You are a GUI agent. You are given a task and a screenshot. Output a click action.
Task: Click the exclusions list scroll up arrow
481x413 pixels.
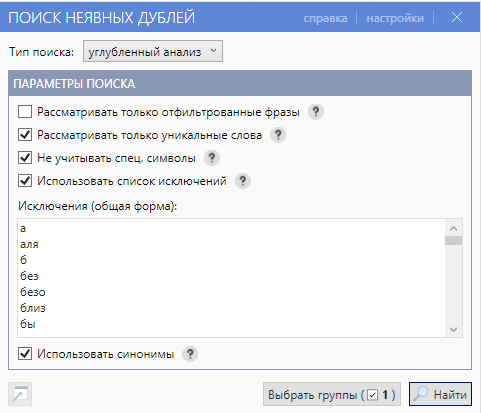(453, 228)
